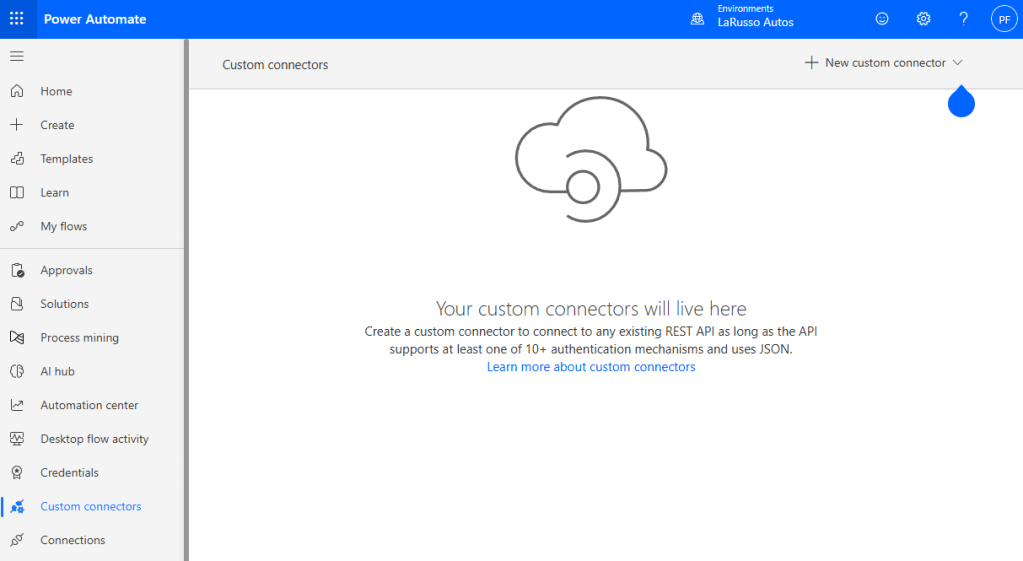The image size is (1023, 561).
Task: Select the My flows icon
Action: [x=17, y=227]
